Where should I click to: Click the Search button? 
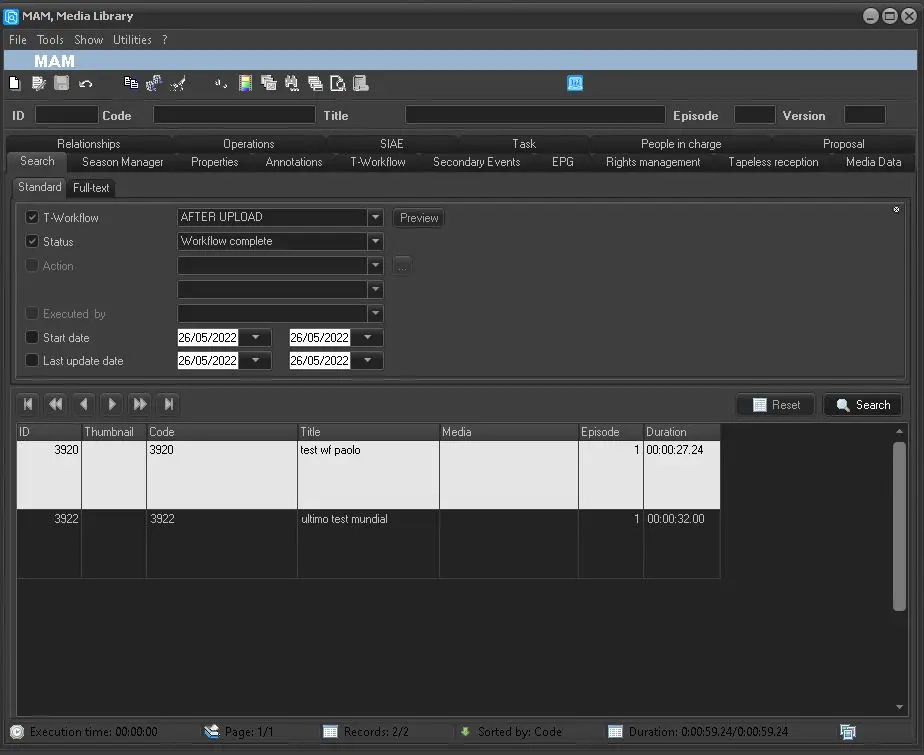862,405
